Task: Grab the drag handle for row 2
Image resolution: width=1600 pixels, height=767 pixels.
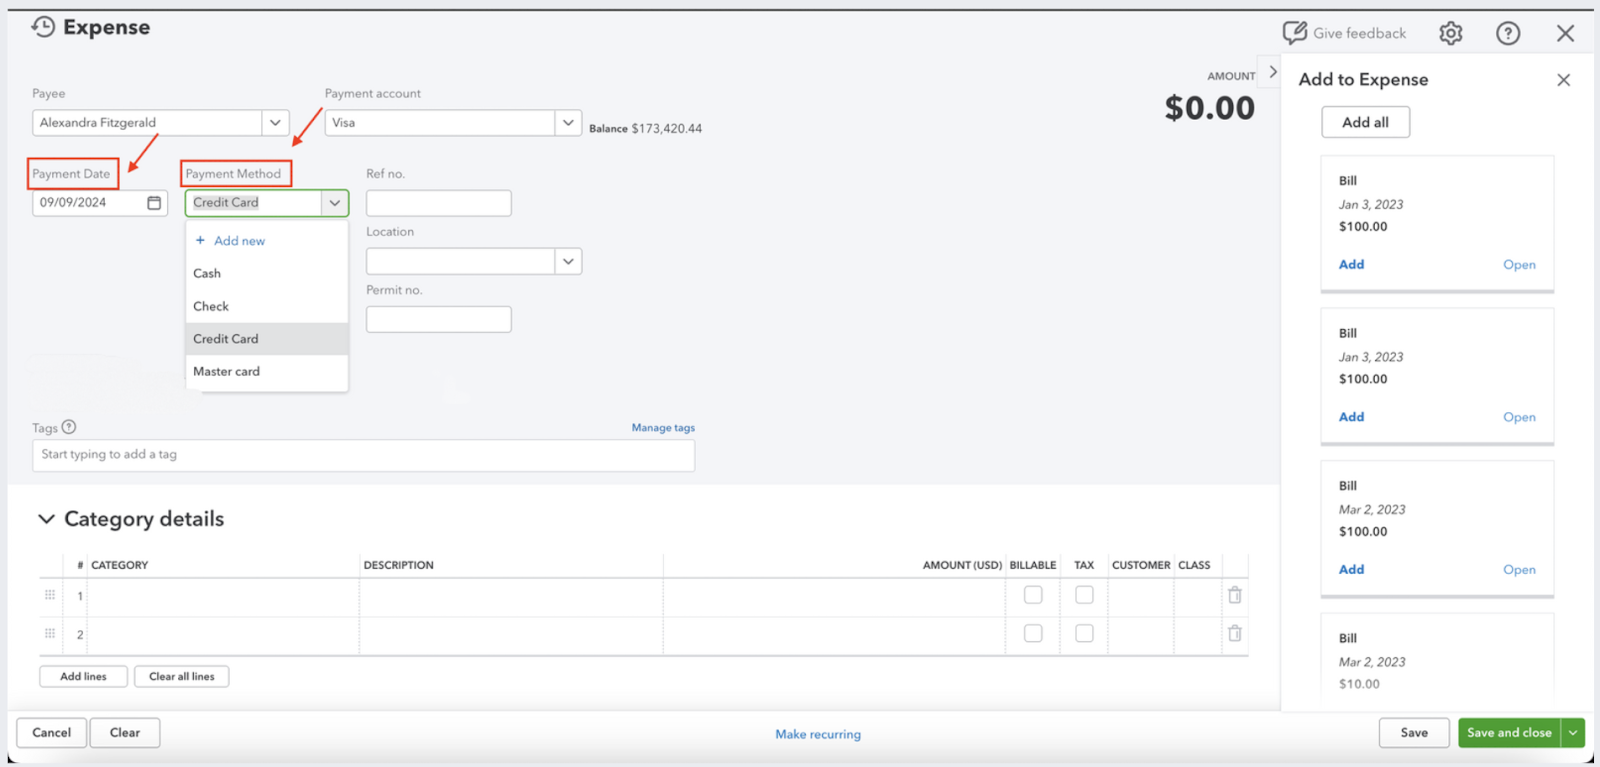Action: 50,633
